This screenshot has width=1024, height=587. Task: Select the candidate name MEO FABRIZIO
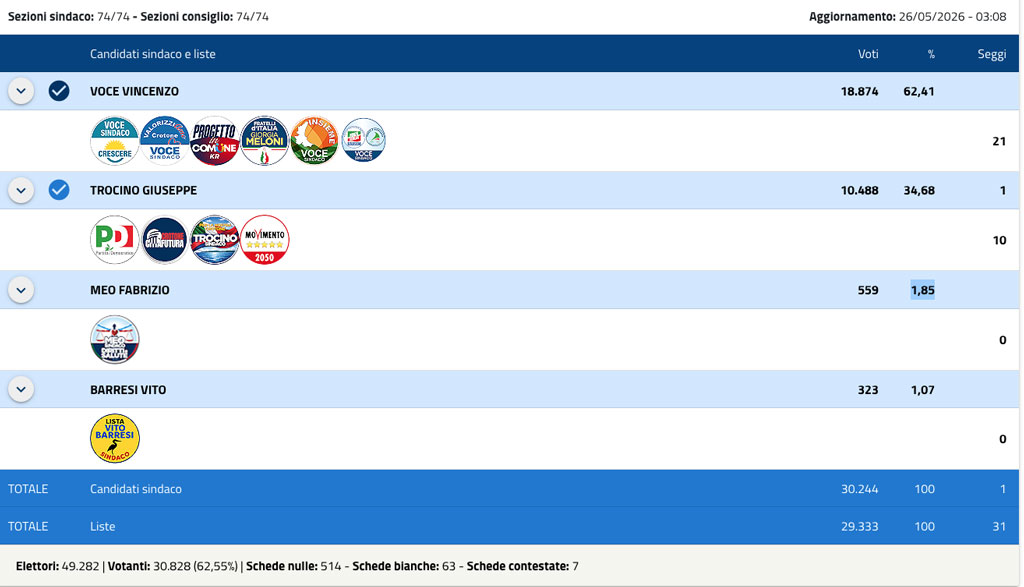[129, 290]
